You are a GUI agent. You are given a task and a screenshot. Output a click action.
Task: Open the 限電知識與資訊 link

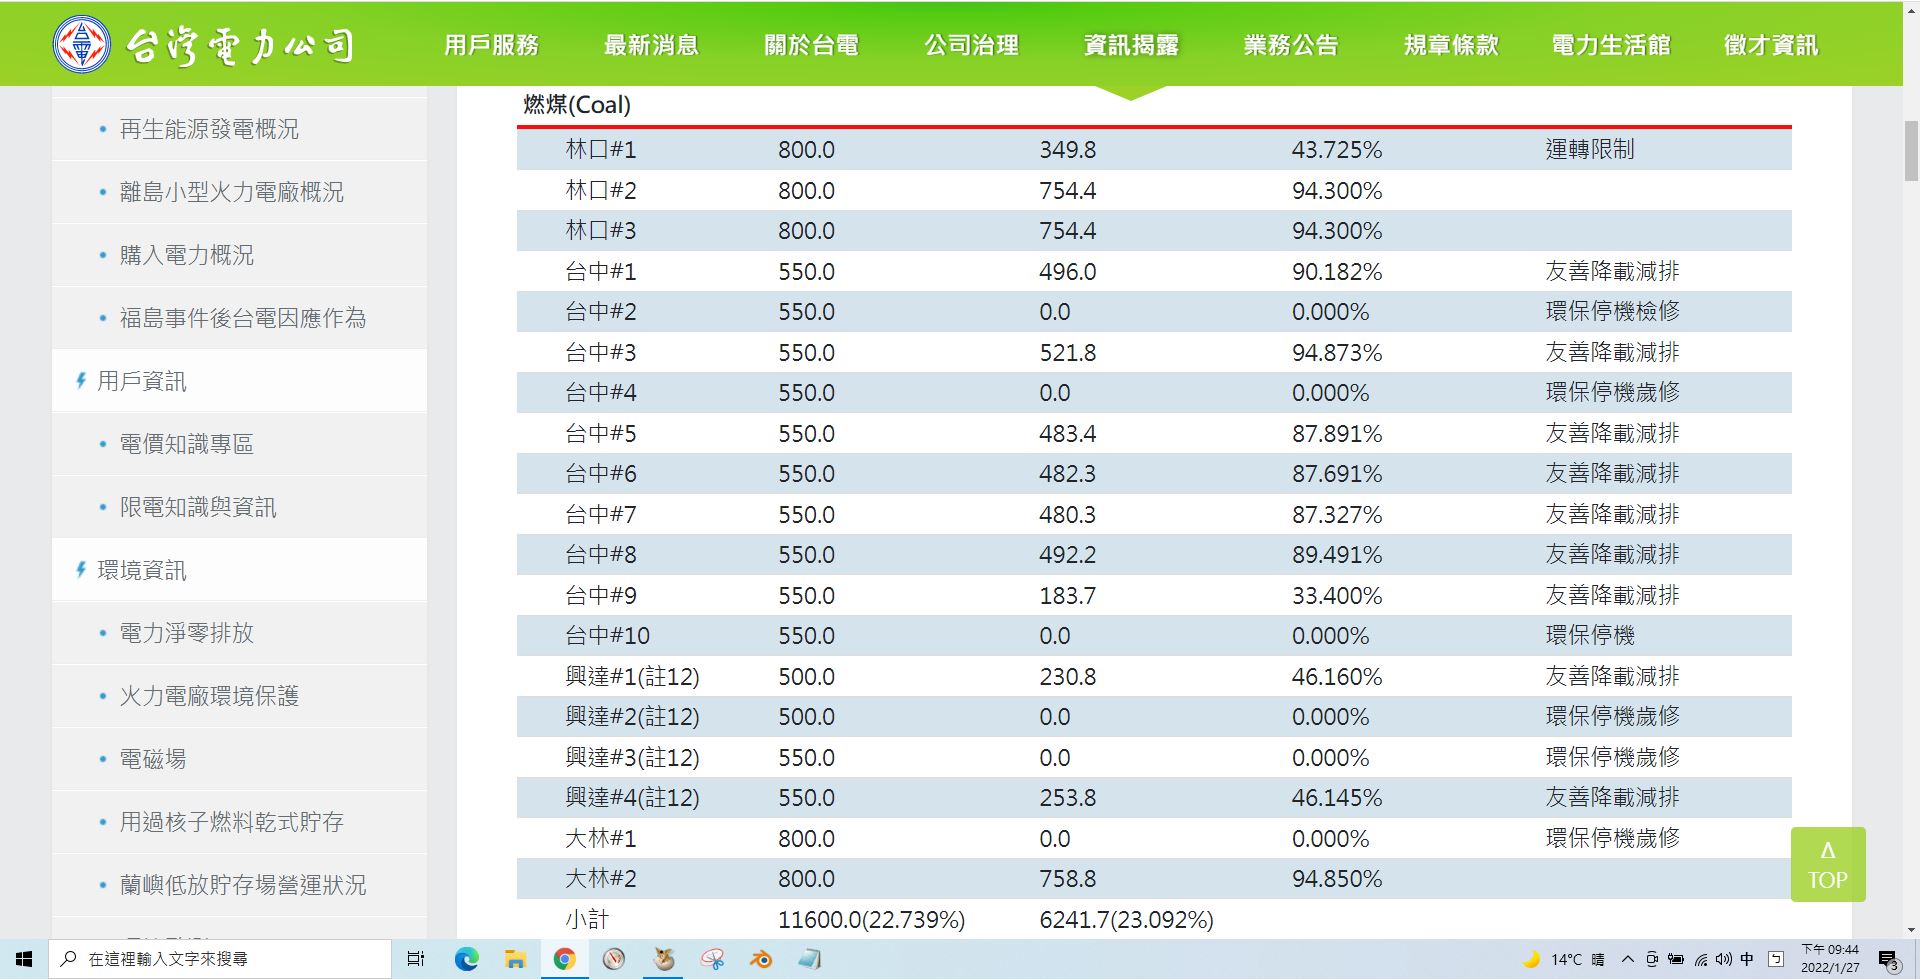pyautogui.click(x=198, y=507)
